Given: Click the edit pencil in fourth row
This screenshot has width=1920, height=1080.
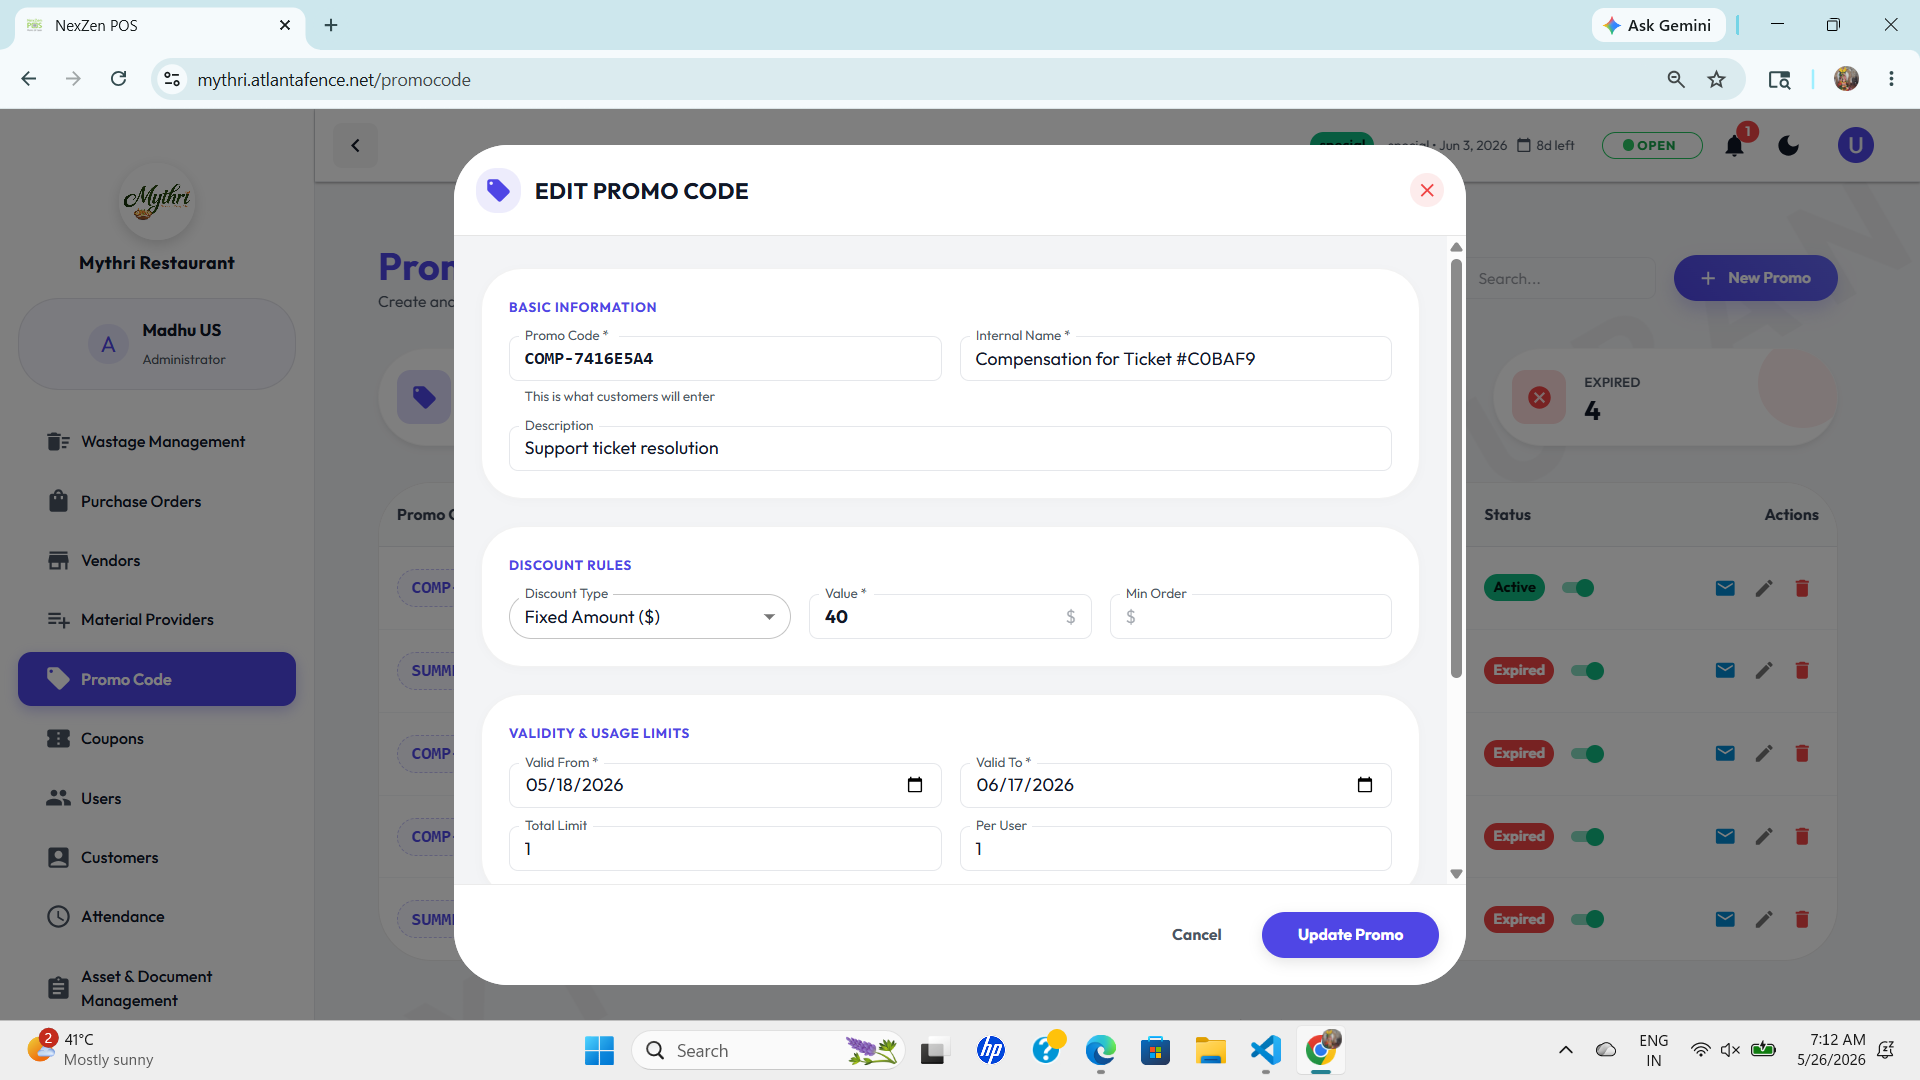Looking at the screenshot, I should [x=1764, y=837].
